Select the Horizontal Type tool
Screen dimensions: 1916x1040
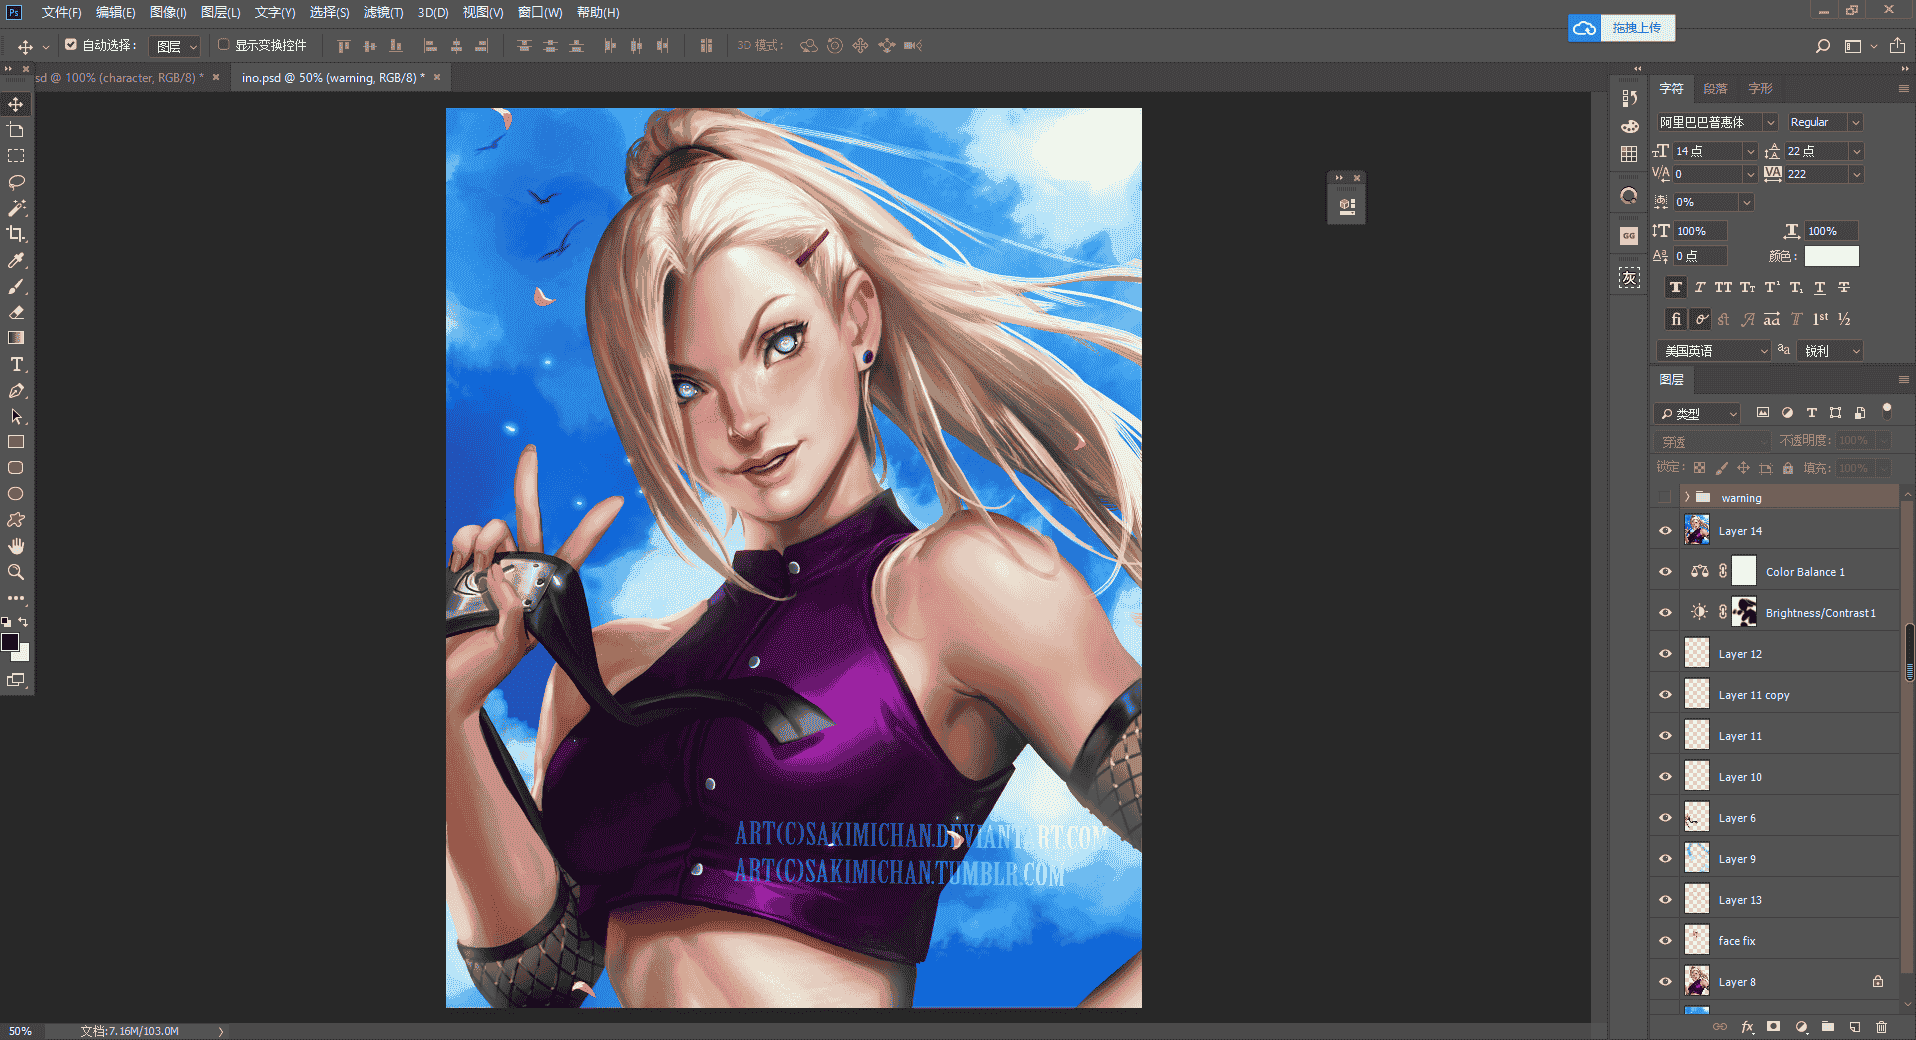pyautogui.click(x=16, y=364)
